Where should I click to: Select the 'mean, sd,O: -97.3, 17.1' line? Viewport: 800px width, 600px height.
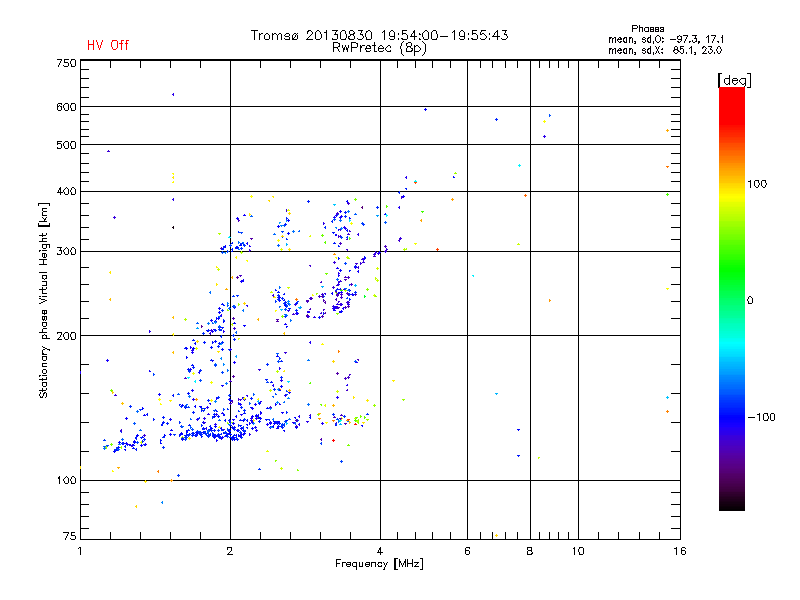pos(666,39)
